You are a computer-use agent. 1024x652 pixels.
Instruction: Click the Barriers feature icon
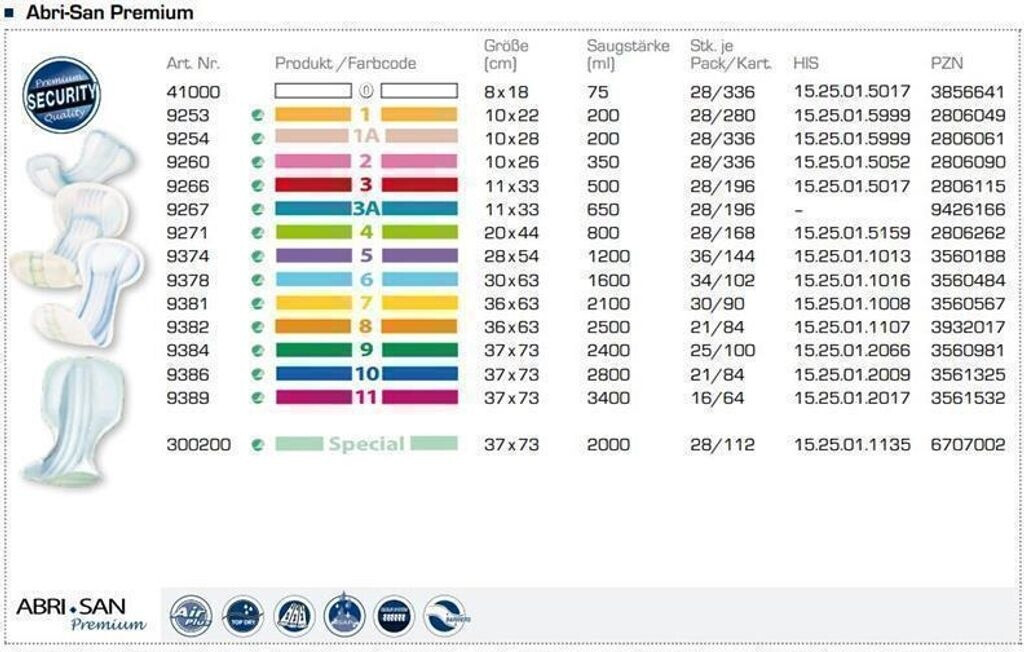[444, 616]
